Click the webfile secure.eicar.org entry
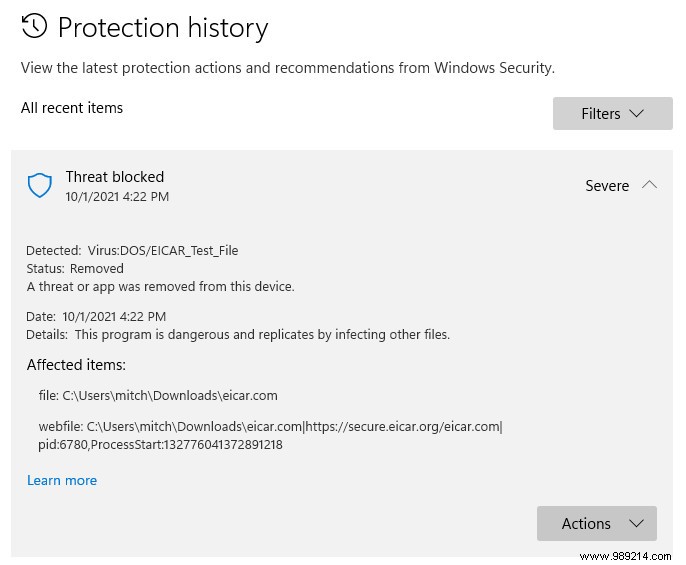686x565 pixels. coord(270,426)
